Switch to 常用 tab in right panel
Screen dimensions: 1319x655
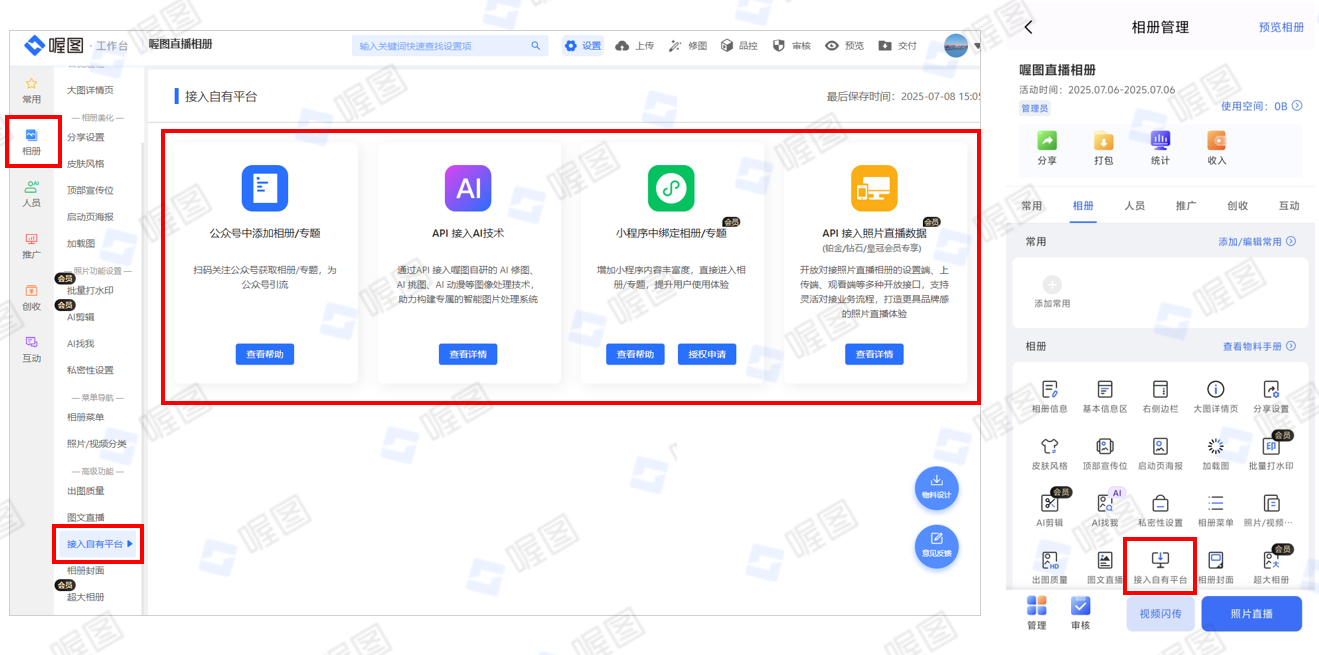(1031, 205)
